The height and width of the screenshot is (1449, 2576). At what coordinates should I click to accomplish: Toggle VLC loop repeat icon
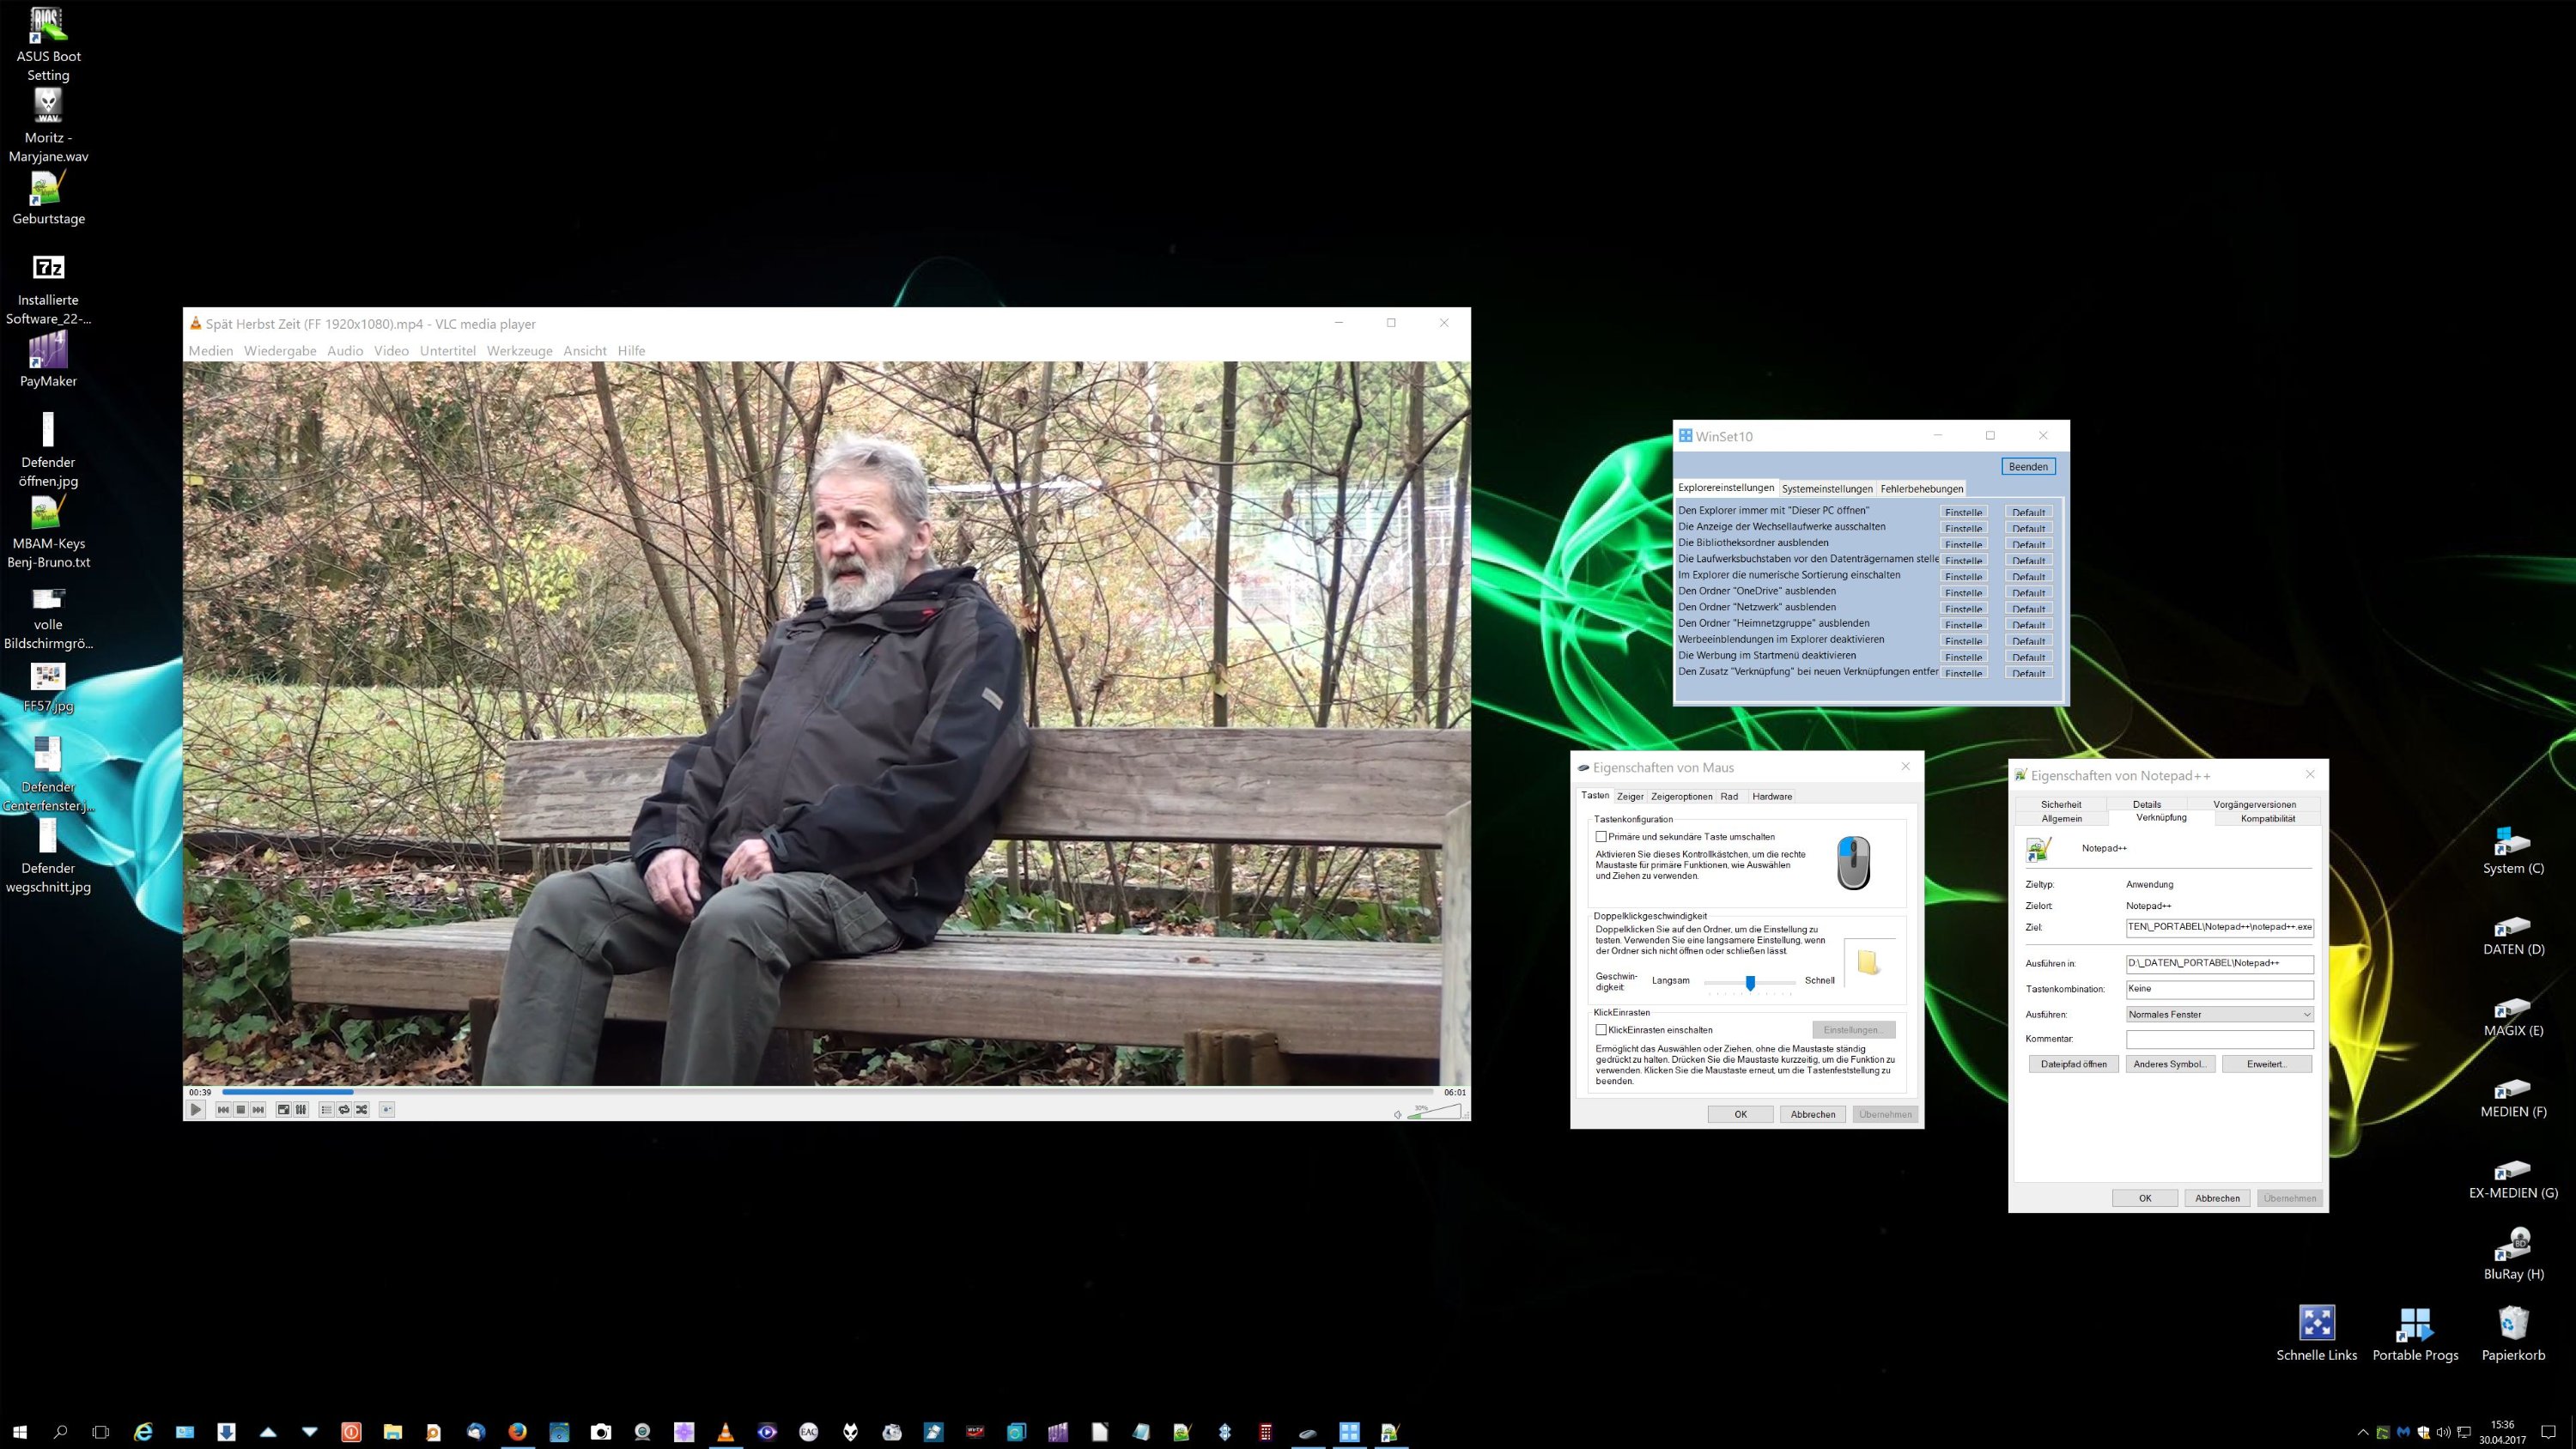click(x=344, y=1109)
